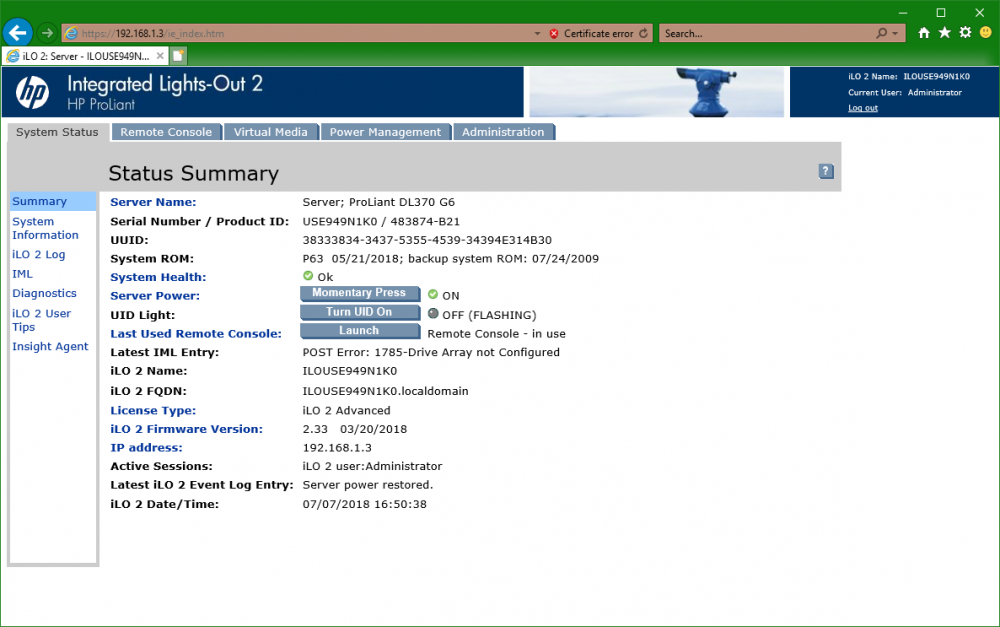The width and height of the screenshot is (1000, 627).
Task: Open Insight Agent in the sidebar
Action: pyautogui.click(x=50, y=346)
